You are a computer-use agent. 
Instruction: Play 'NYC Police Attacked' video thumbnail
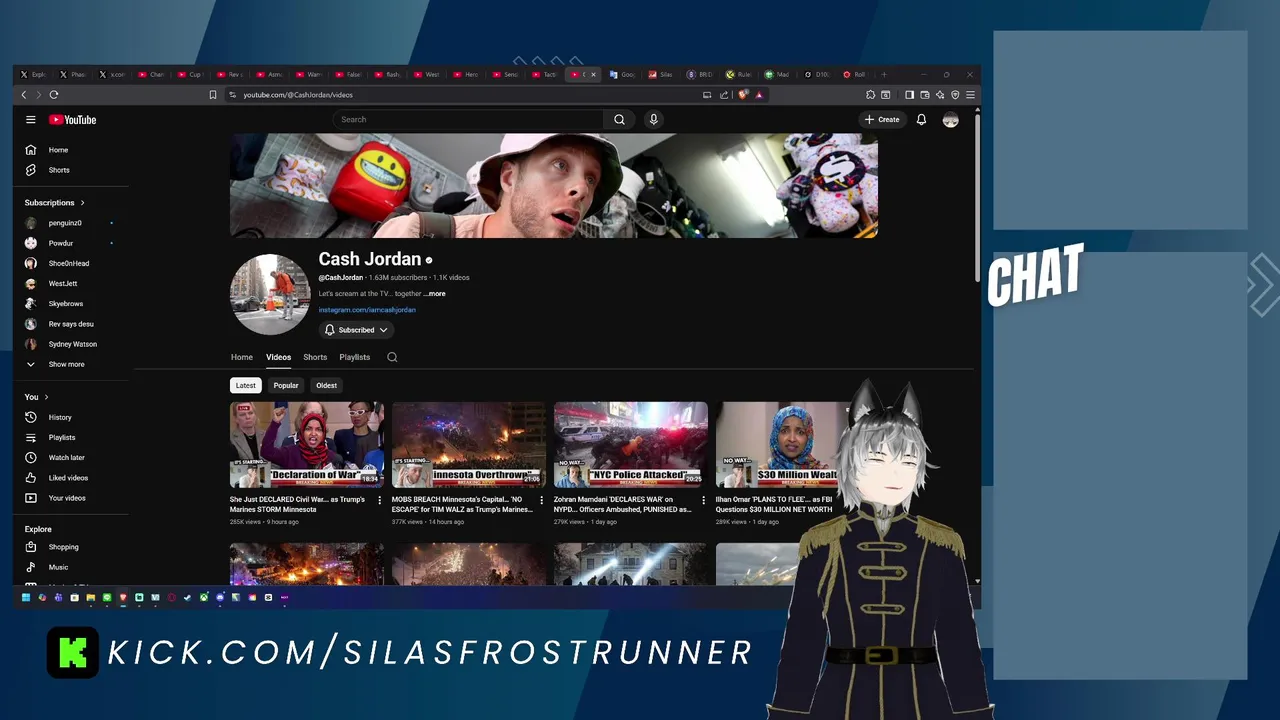[x=631, y=445]
